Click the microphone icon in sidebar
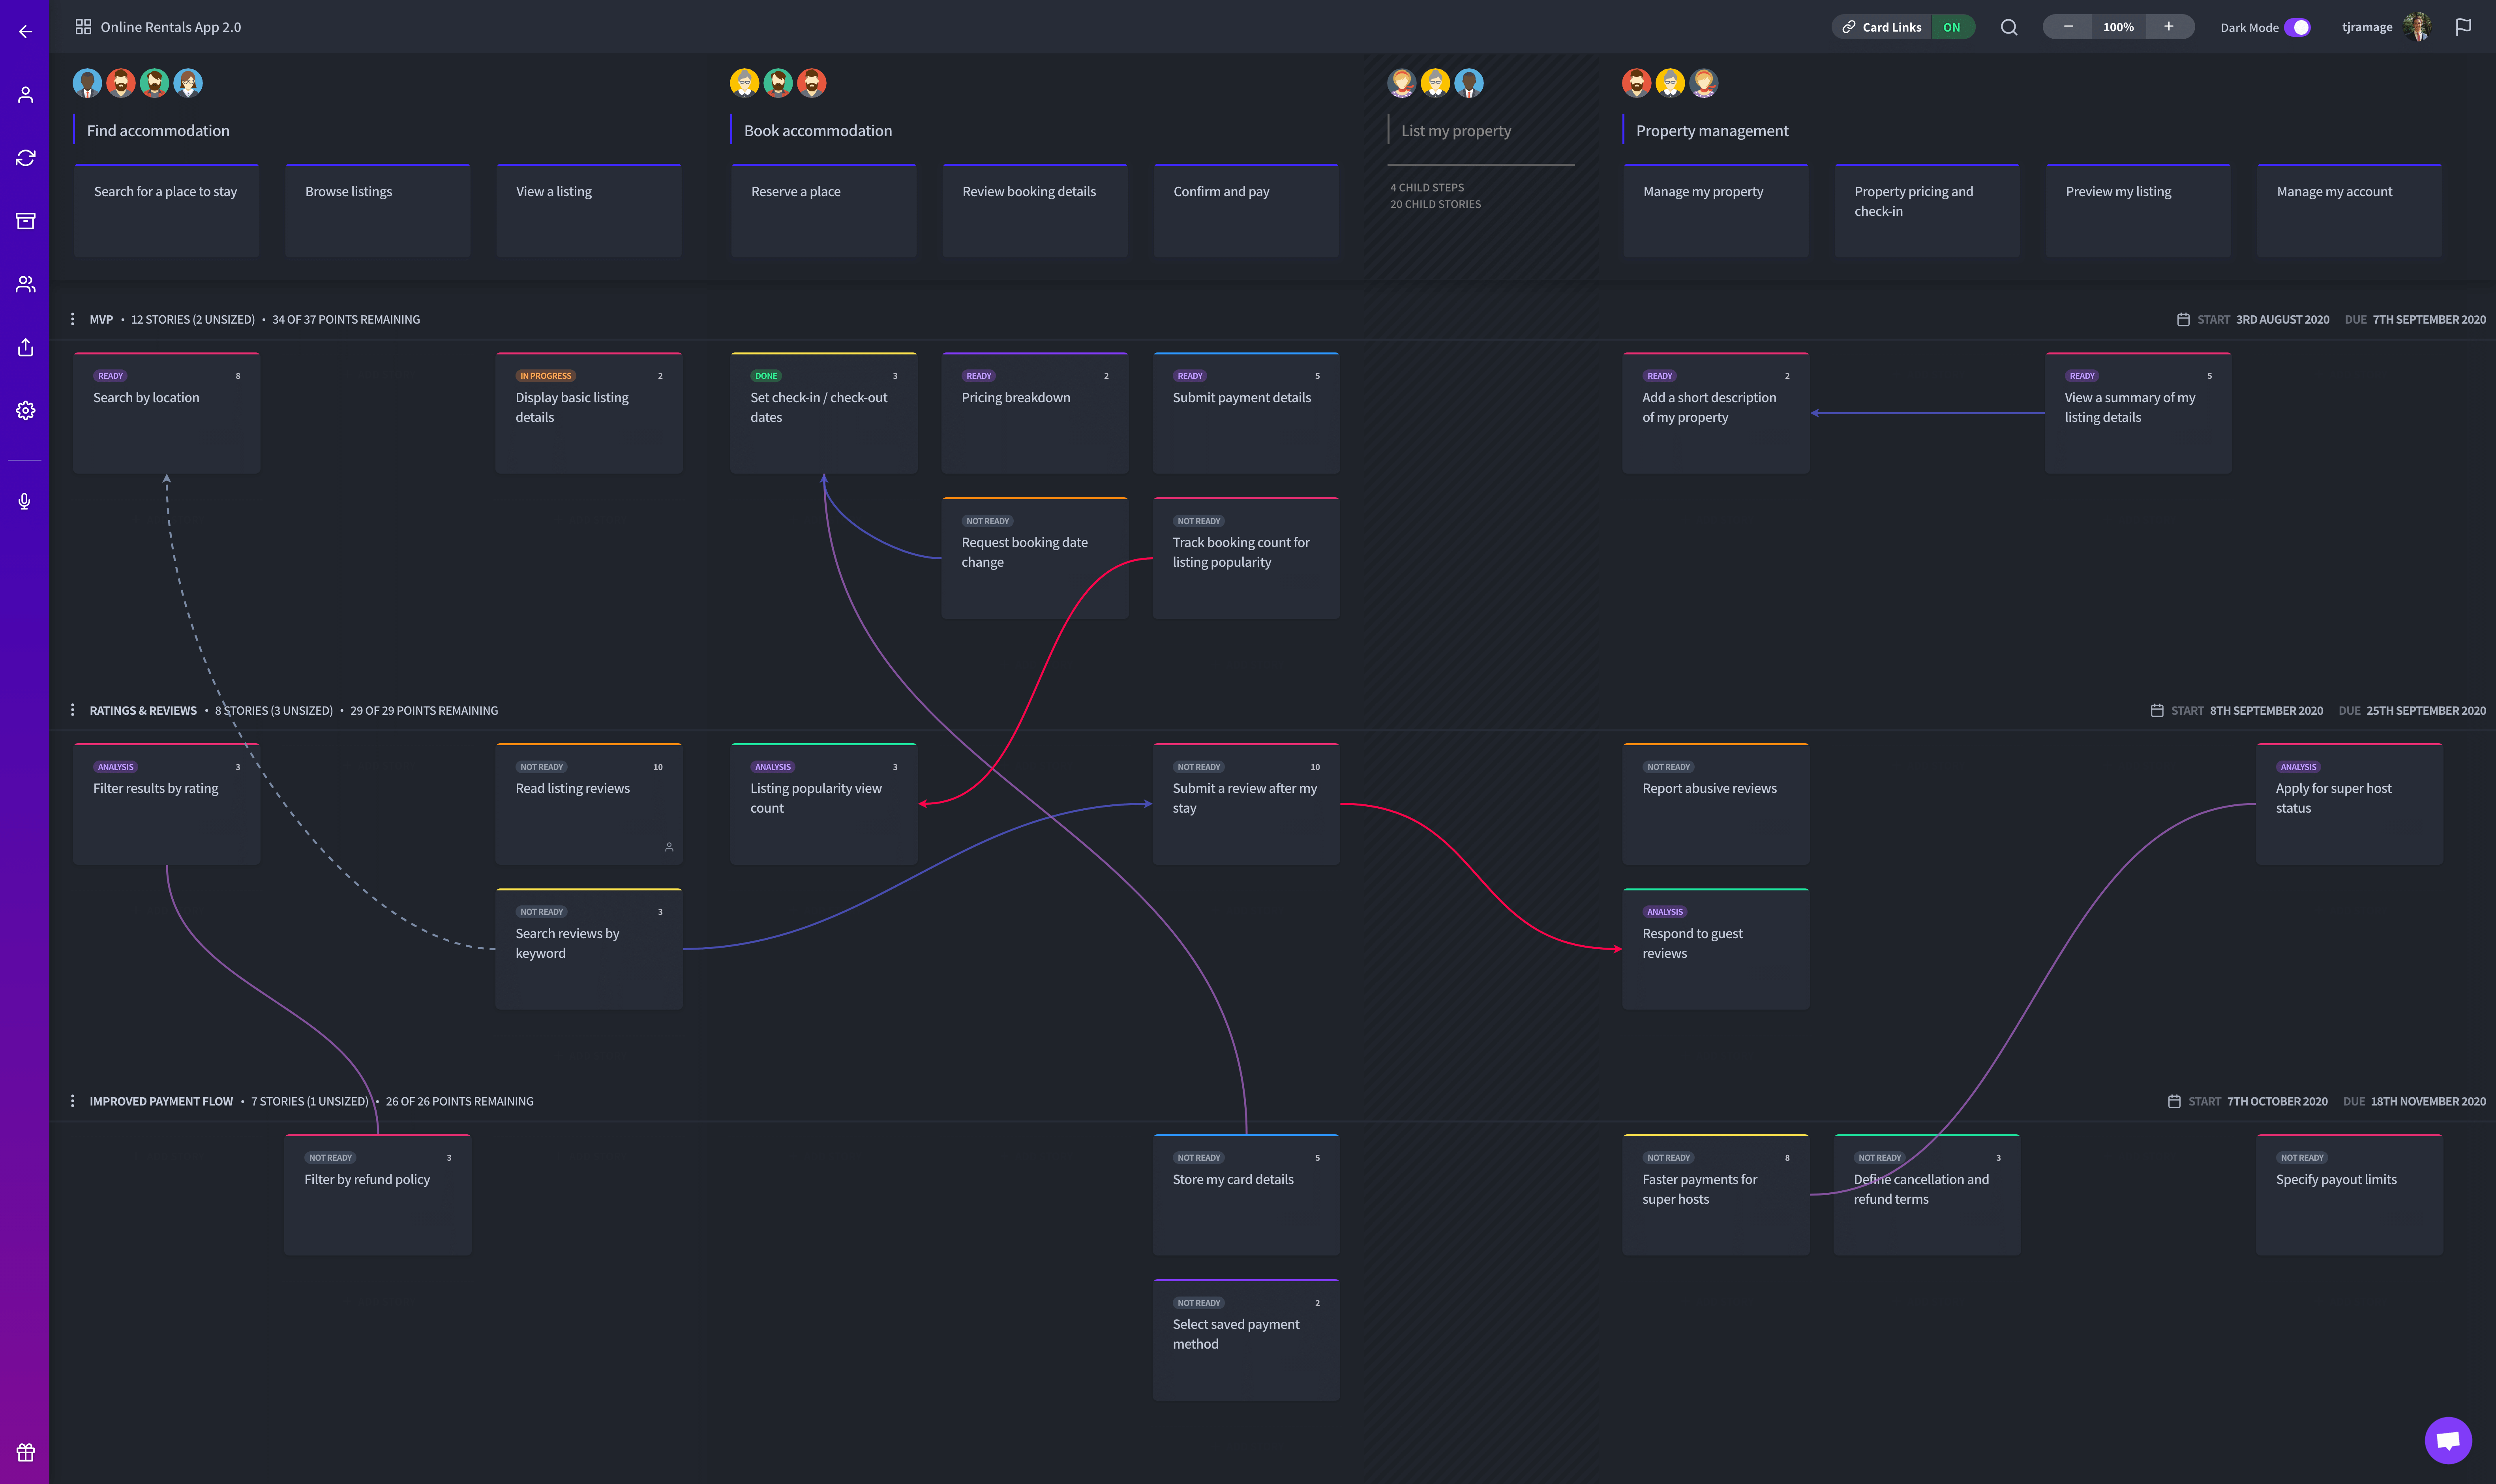The width and height of the screenshot is (2496, 1484). tap(25, 501)
